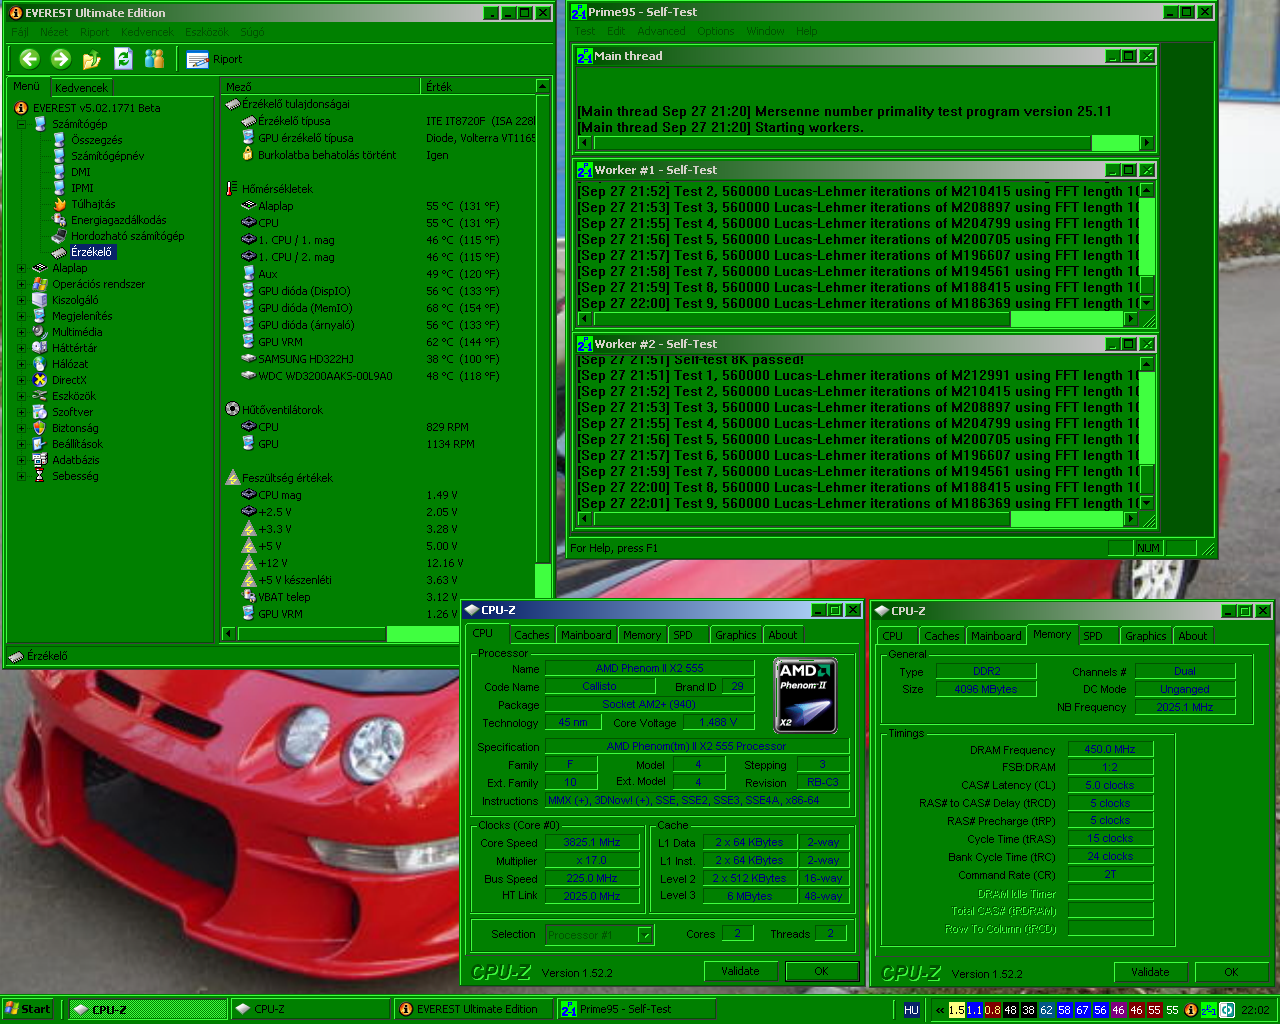Switch to the Kedvencek tab in EVEREST
Viewport: 1280px width, 1024px height.
coord(81,88)
